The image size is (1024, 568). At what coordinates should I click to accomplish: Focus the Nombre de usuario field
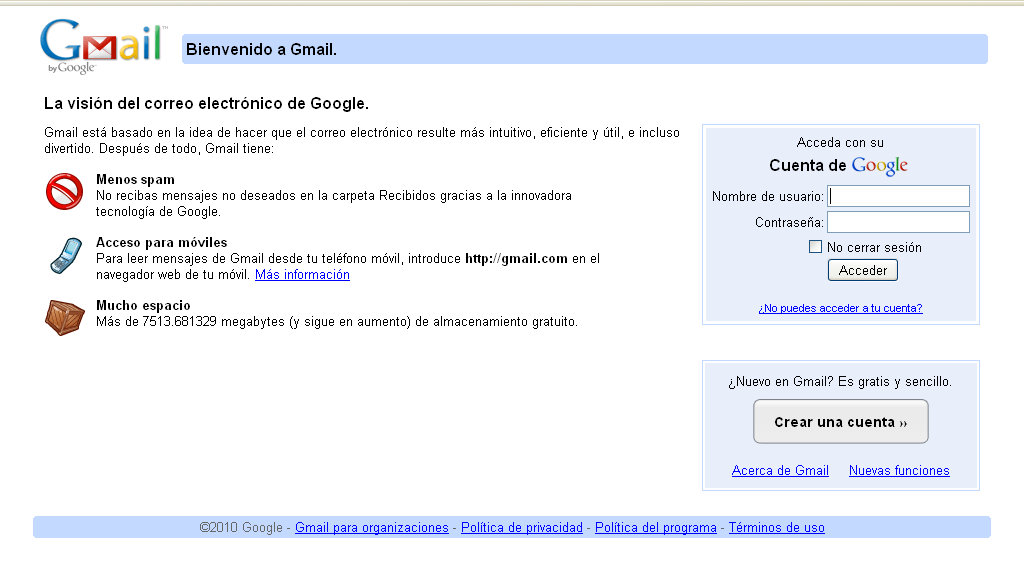tap(898, 196)
